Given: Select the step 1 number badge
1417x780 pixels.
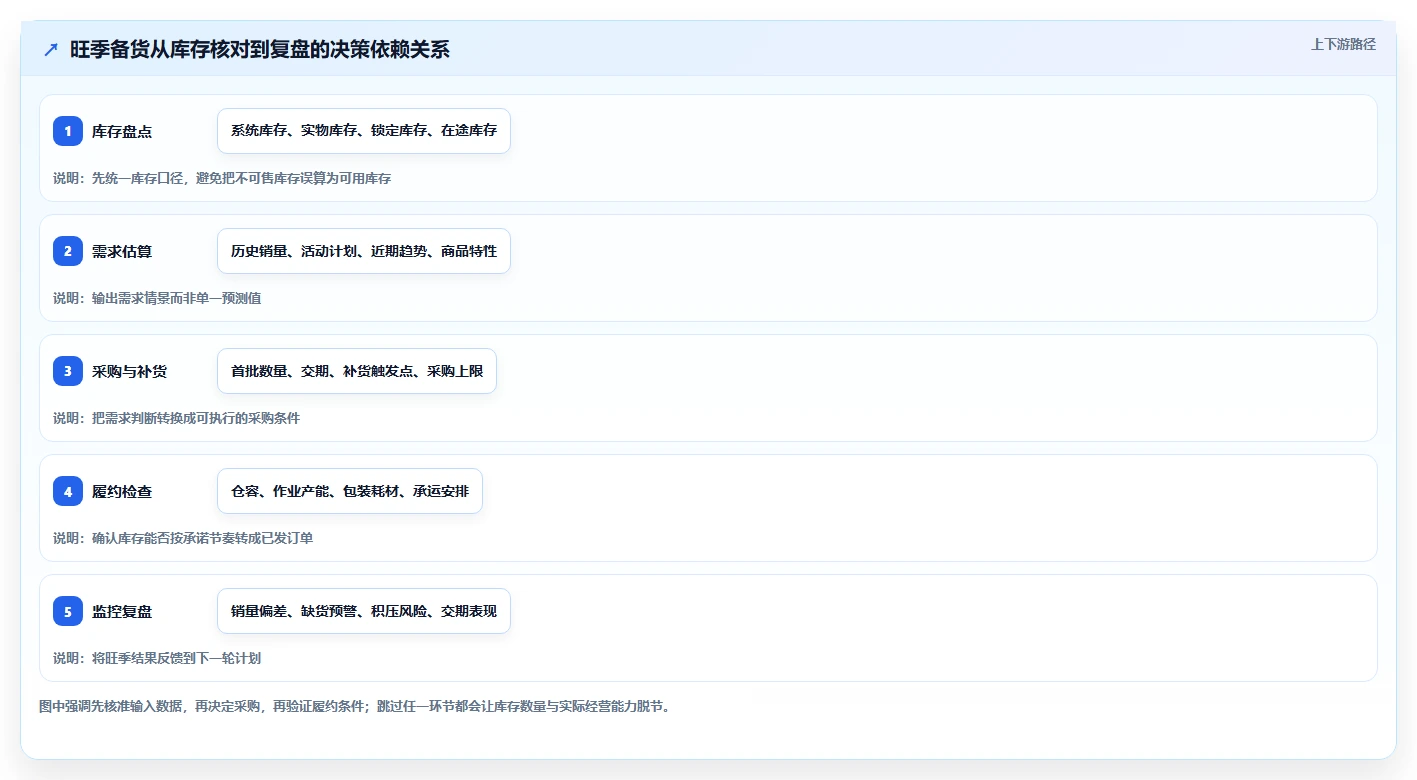Looking at the screenshot, I should coord(68,131).
